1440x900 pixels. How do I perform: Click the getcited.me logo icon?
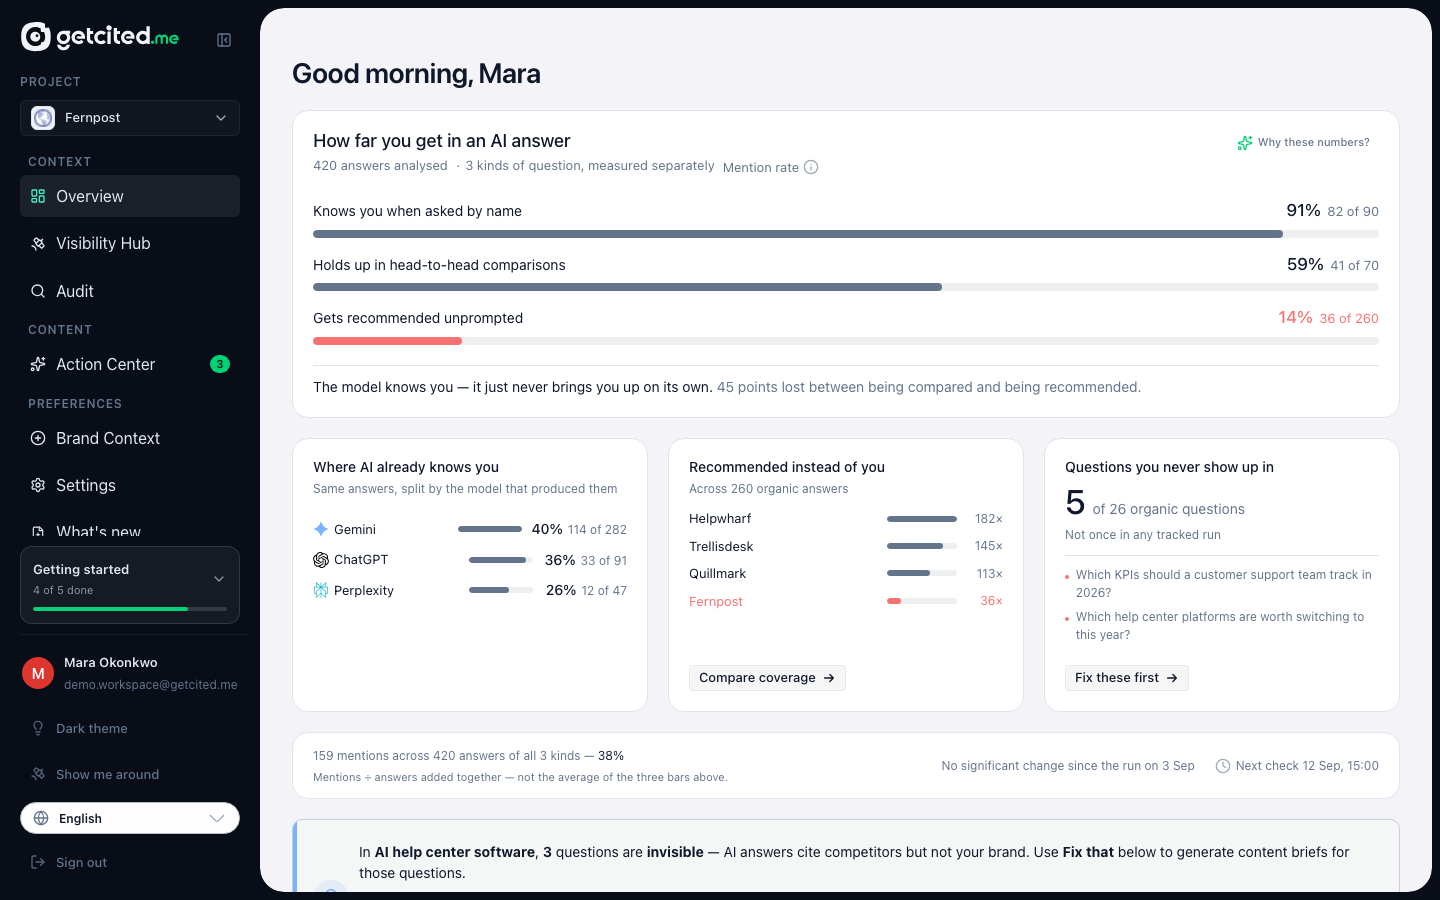(x=36, y=37)
